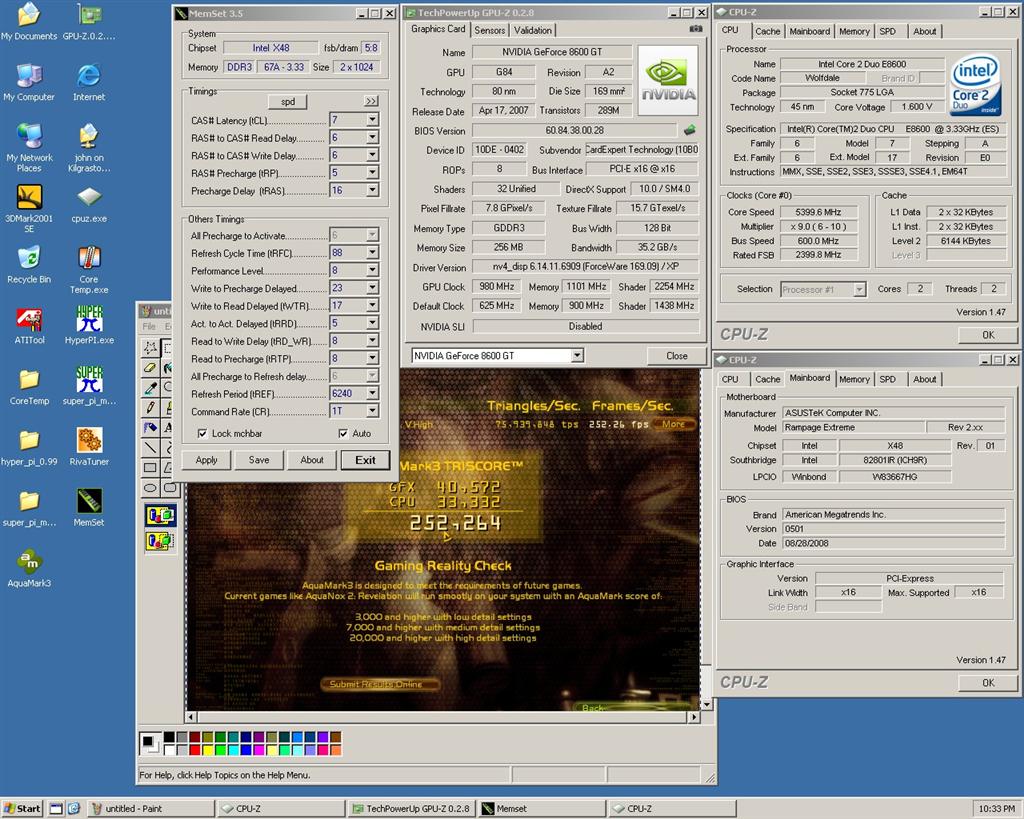Choose the Pick Color eyedropper tool in Paint
This screenshot has width=1024, height=819.
click(x=150, y=388)
